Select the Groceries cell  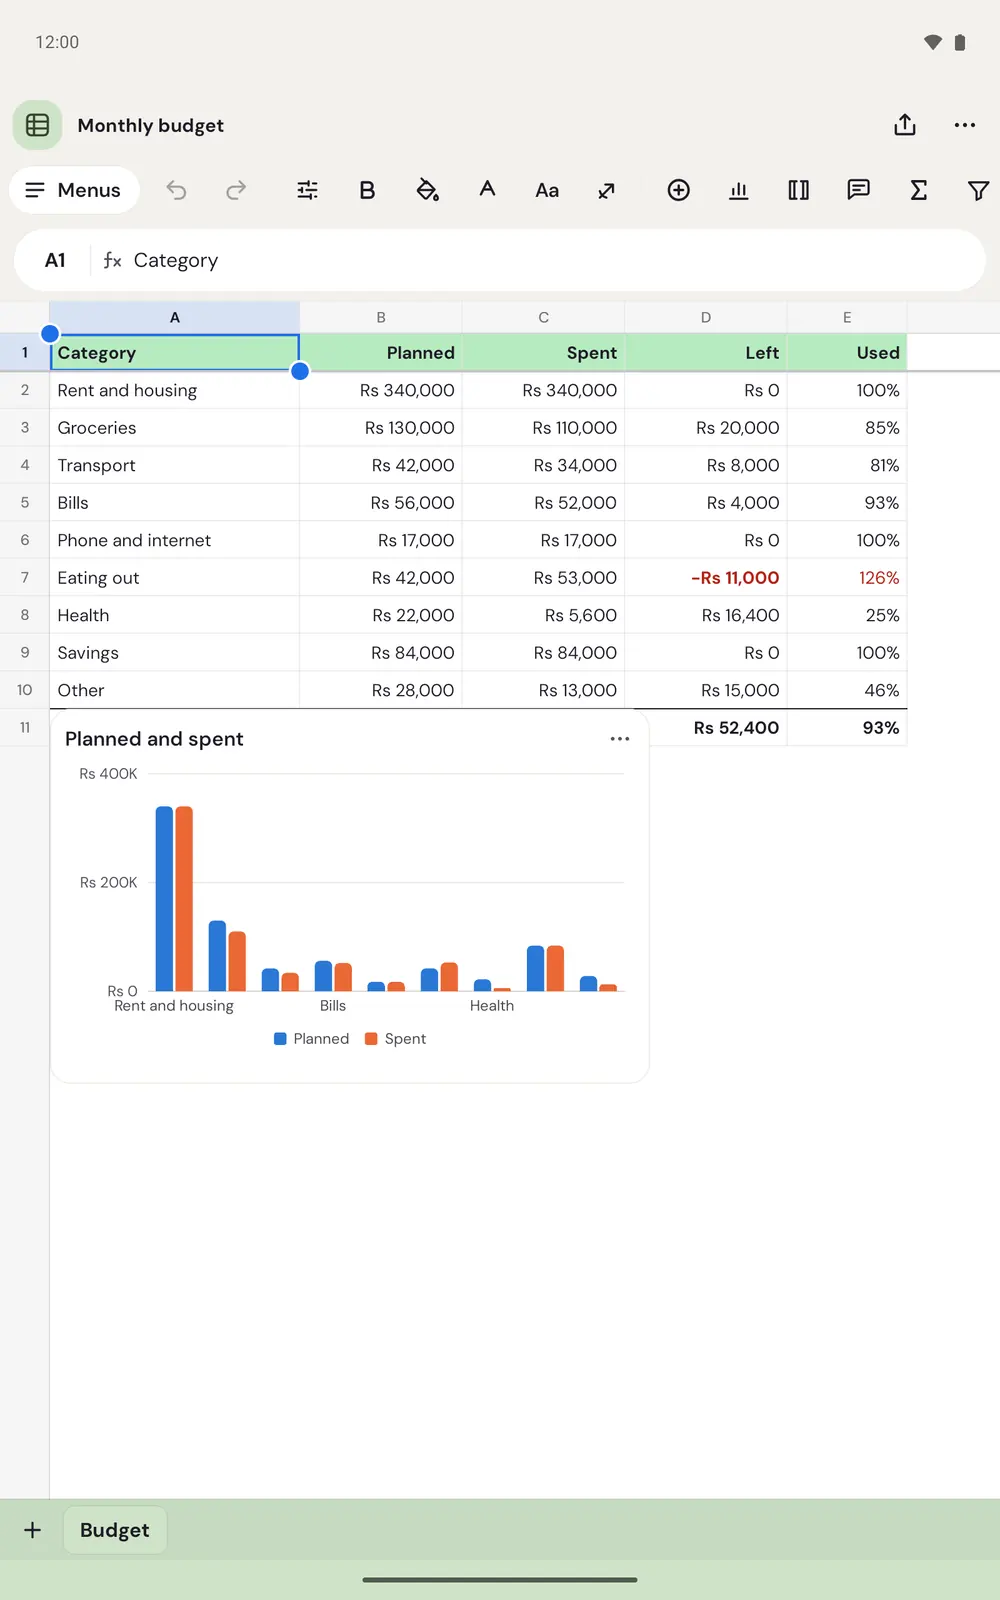tap(175, 428)
